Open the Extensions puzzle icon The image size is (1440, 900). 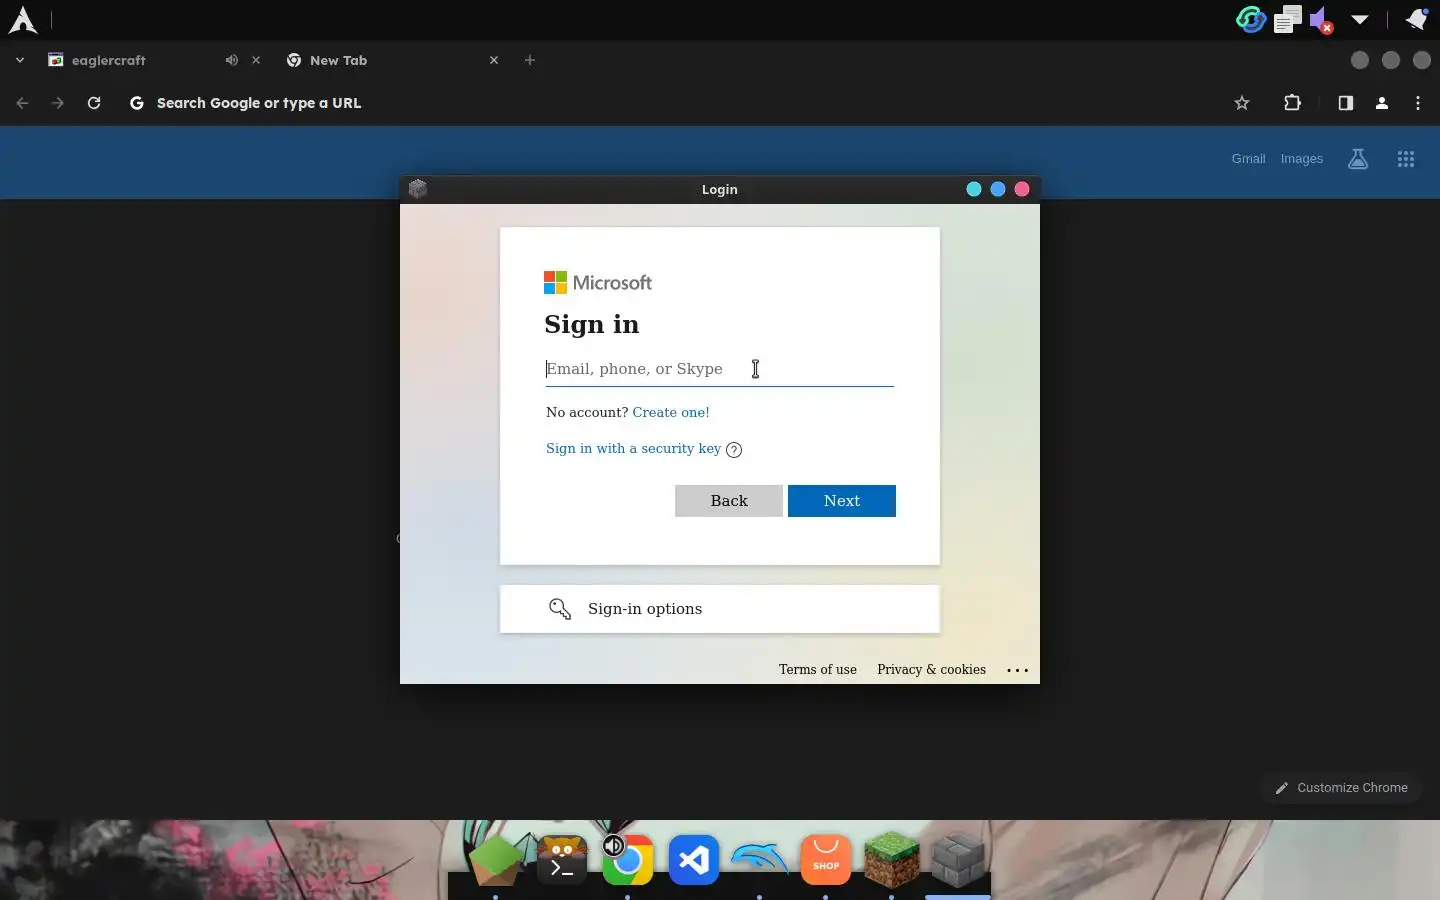pos(1292,103)
